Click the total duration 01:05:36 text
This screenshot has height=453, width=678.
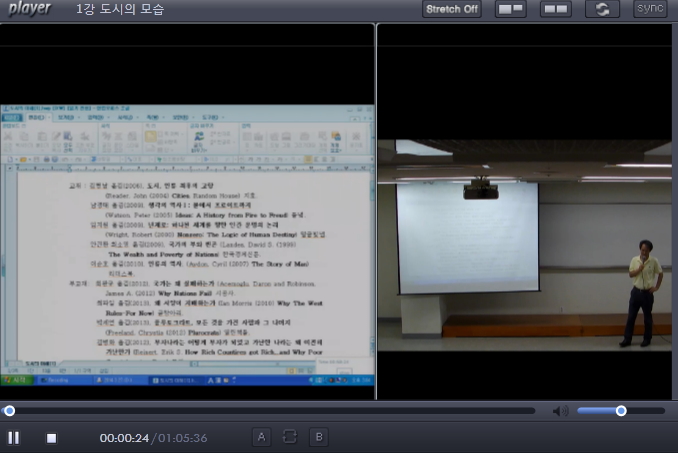pyautogui.click(x=181, y=438)
